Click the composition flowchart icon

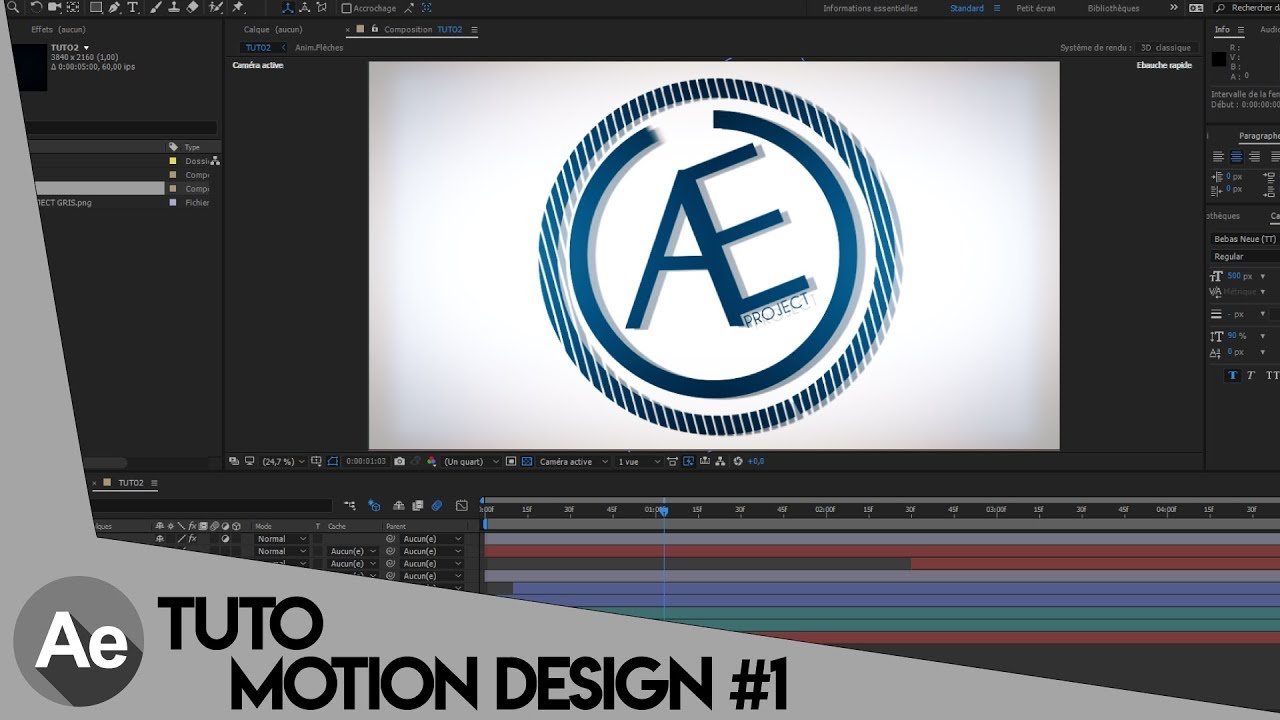[721, 461]
